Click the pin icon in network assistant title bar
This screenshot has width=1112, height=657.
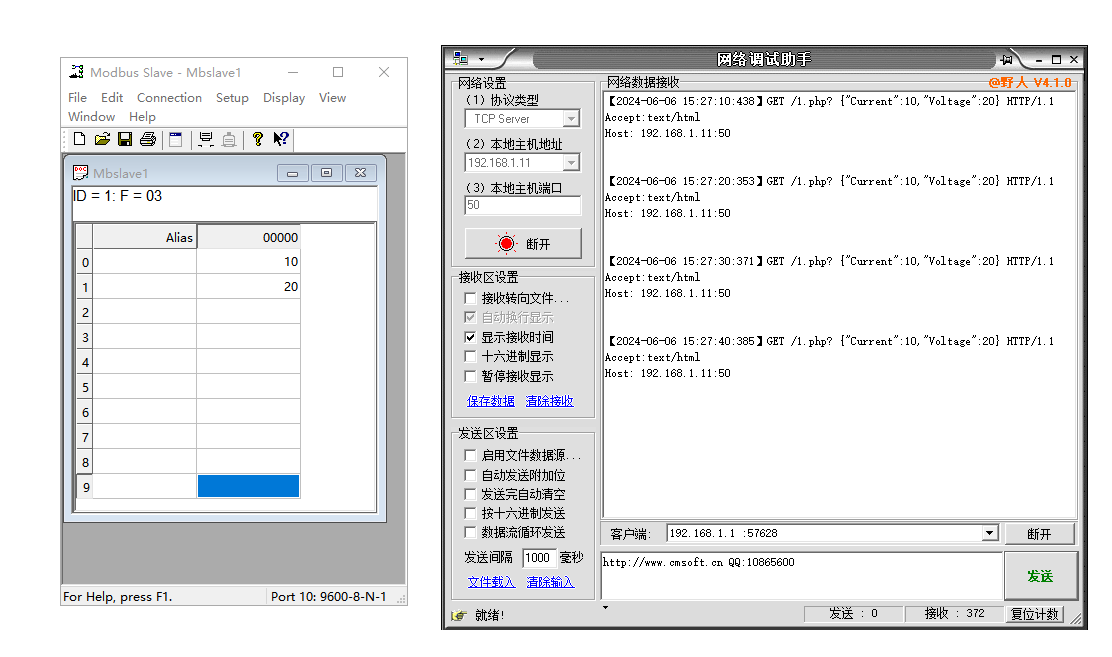click(x=1006, y=60)
